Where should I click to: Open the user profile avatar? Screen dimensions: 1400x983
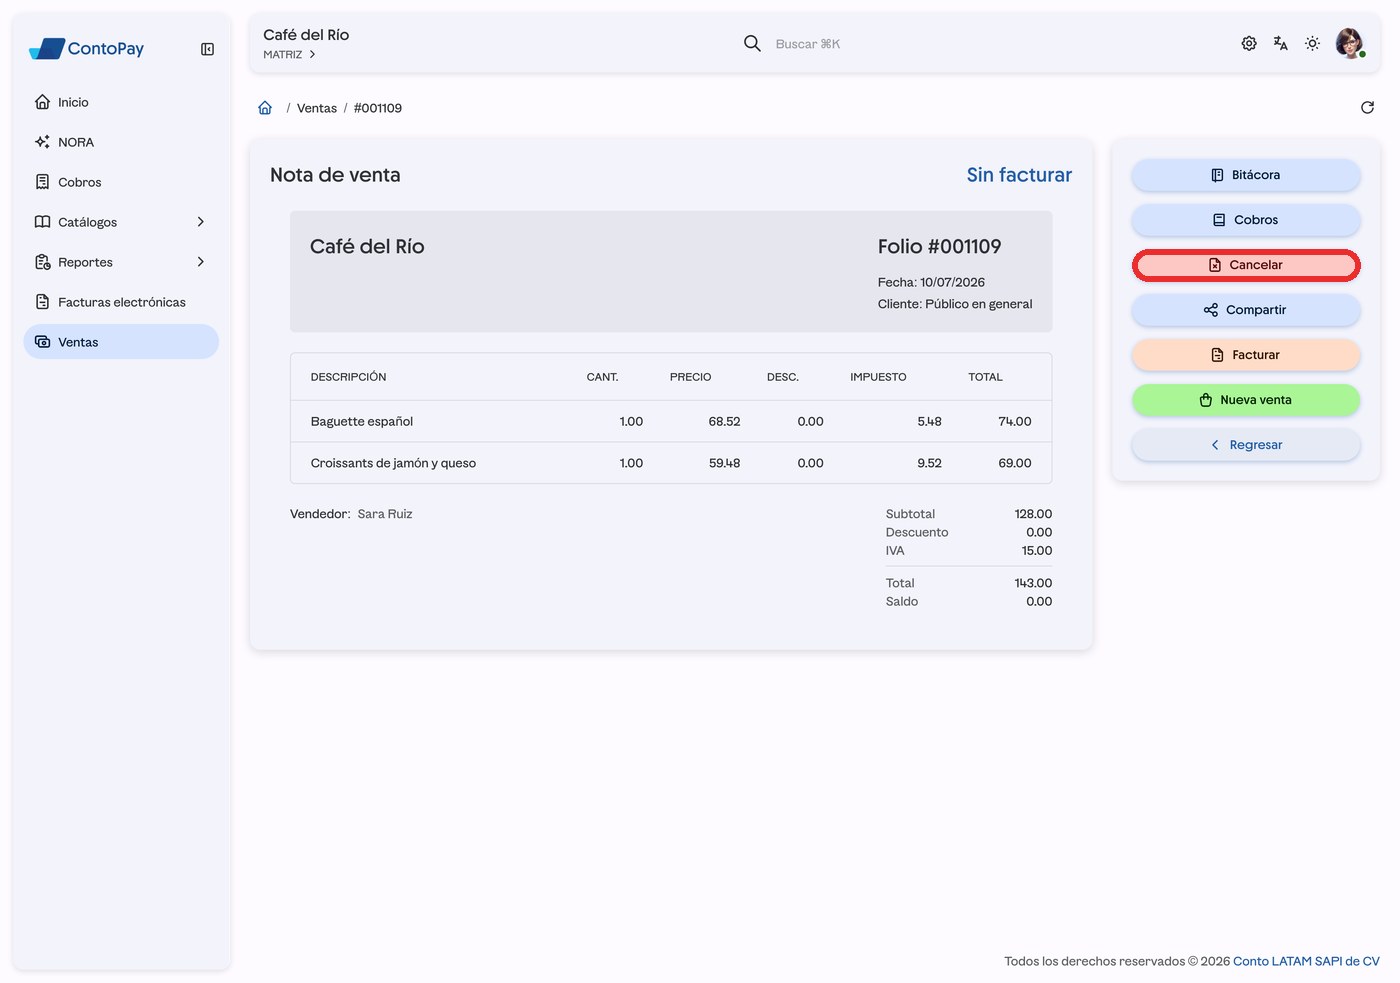pos(1350,43)
